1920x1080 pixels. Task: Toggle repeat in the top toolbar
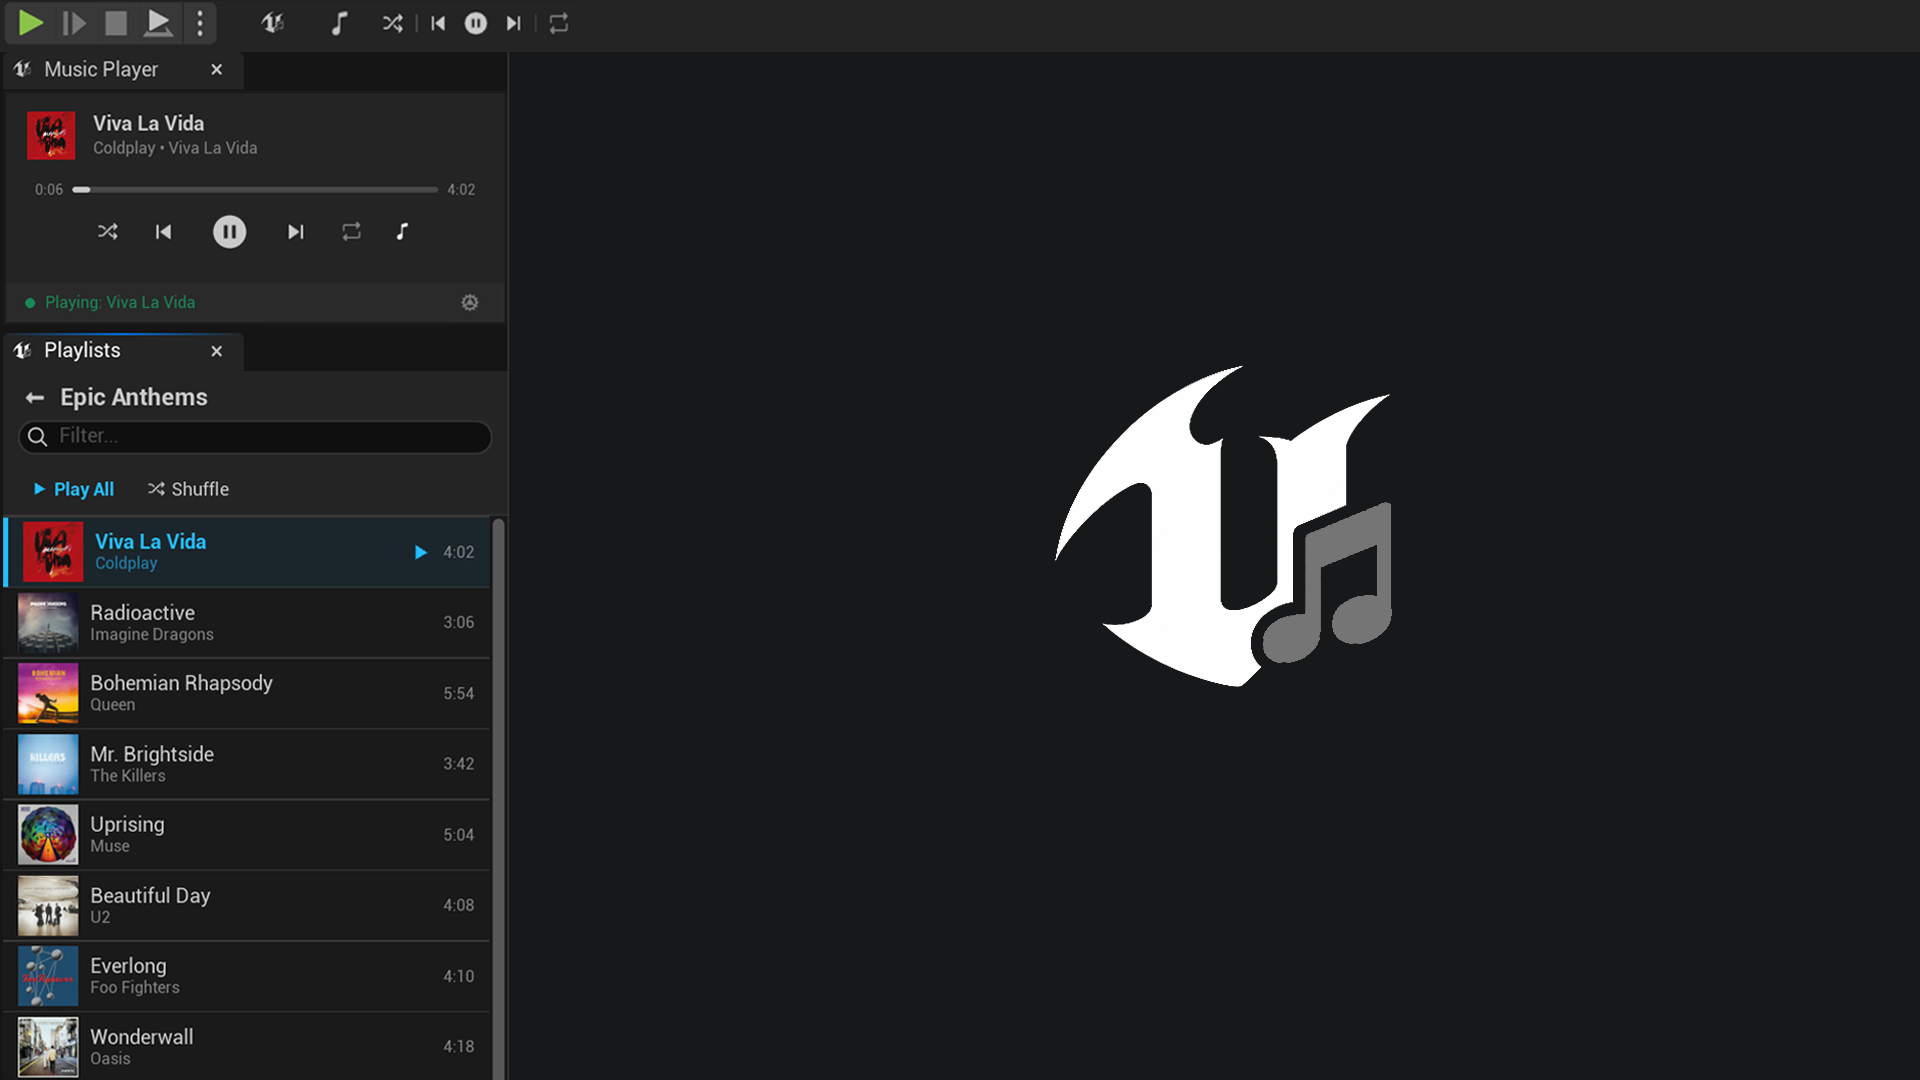(559, 23)
